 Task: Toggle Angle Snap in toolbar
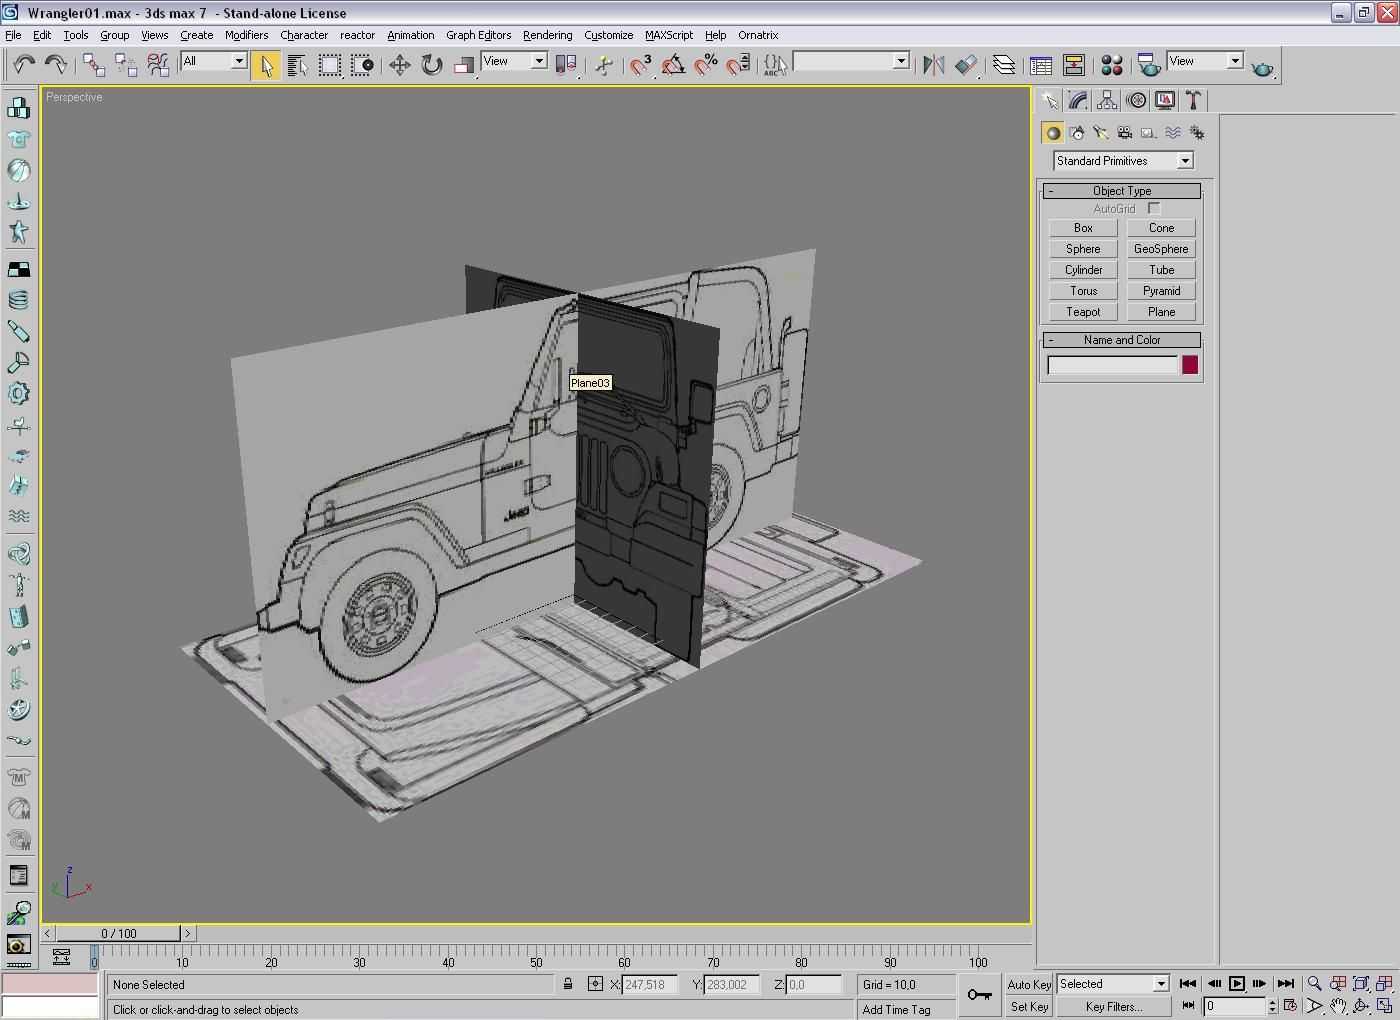(x=674, y=65)
